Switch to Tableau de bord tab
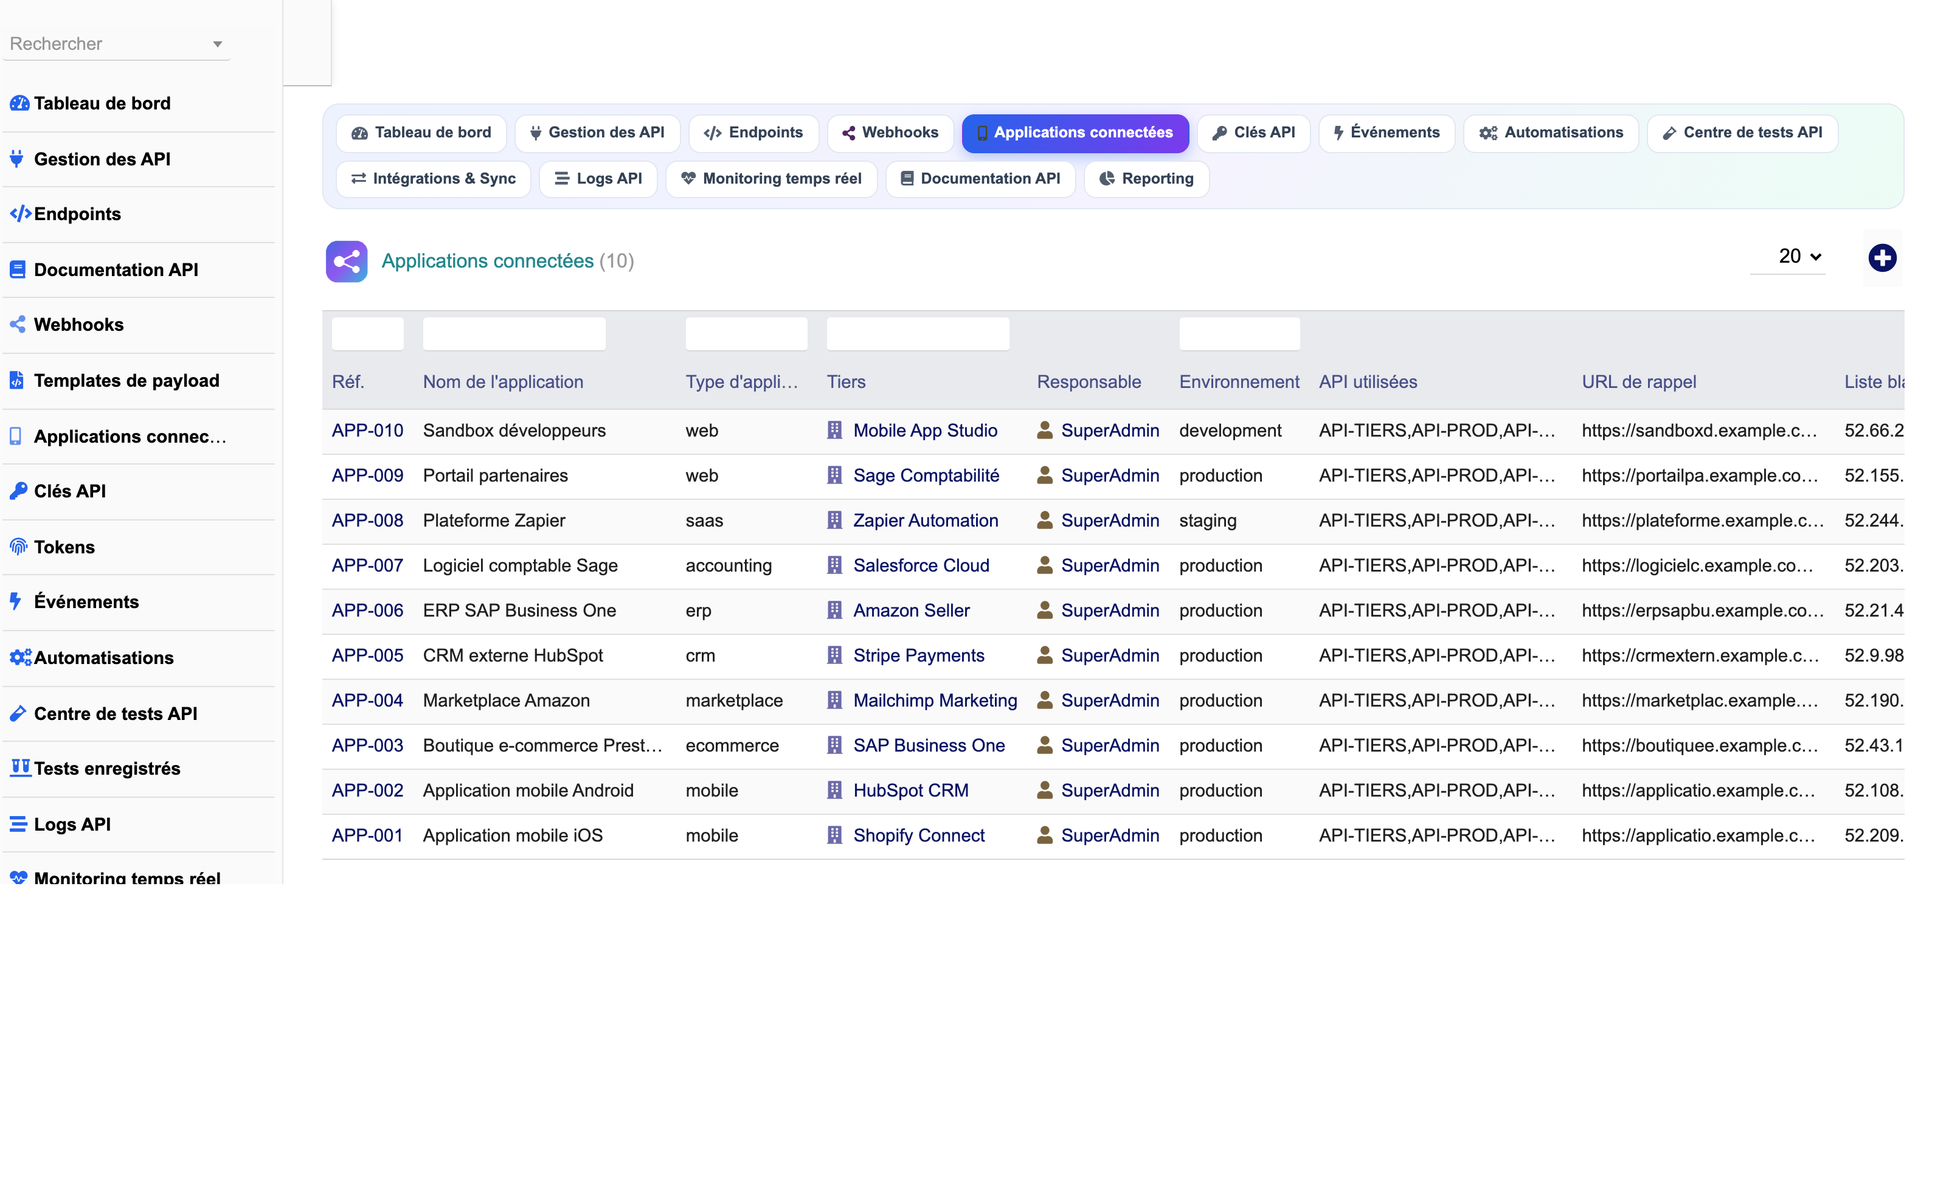Image resolution: width=1946 pixels, height=1204 pixels. point(422,133)
